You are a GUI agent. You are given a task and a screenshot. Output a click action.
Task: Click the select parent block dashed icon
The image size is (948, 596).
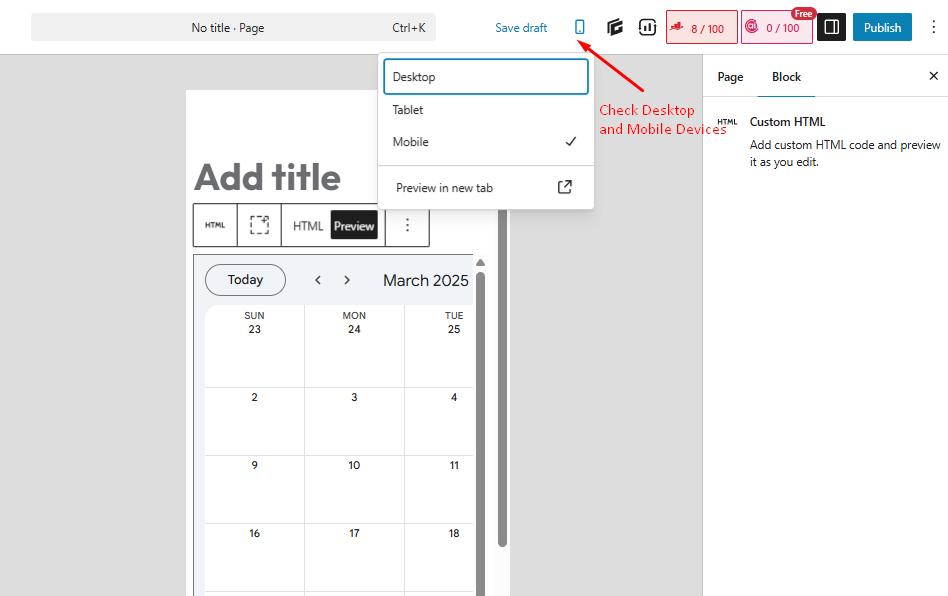[259, 225]
